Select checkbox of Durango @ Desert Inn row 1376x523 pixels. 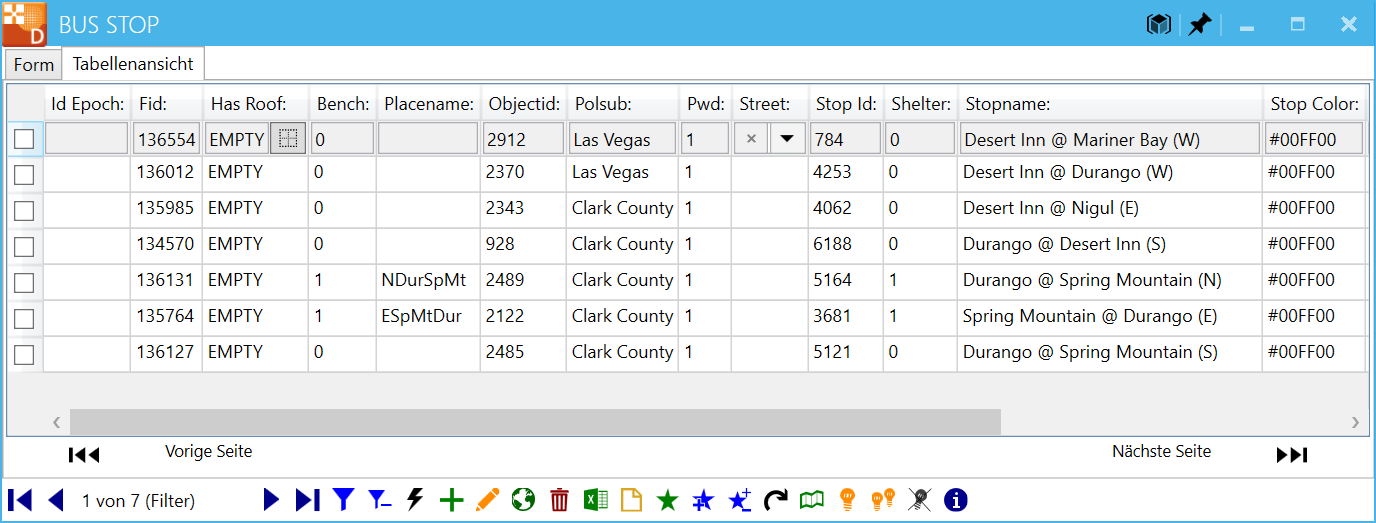pos(24,247)
